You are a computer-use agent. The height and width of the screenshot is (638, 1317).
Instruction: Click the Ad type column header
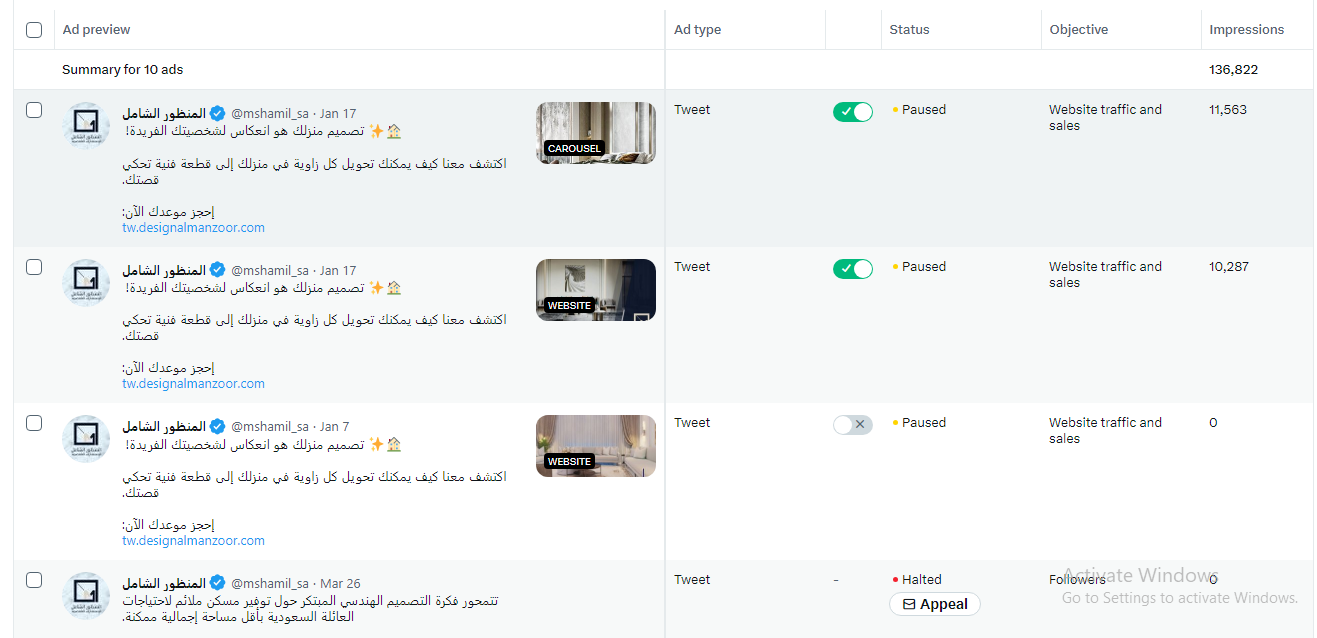point(697,30)
